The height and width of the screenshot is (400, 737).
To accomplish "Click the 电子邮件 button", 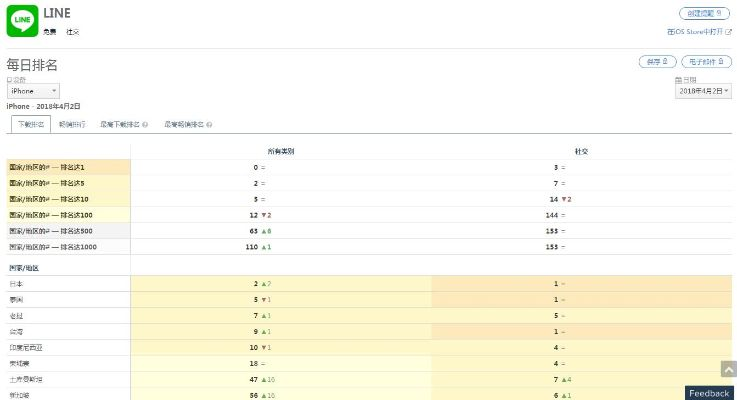I will (x=706, y=62).
